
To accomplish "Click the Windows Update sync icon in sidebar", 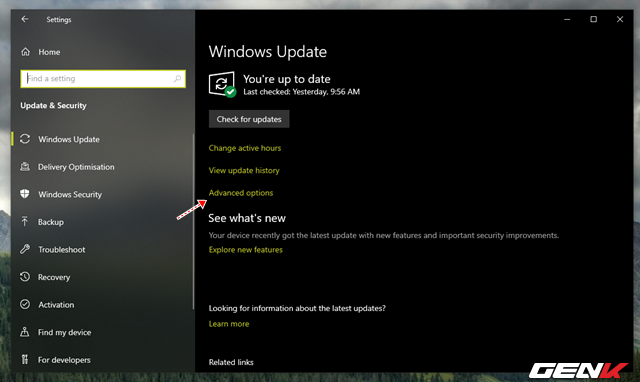I will tap(25, 139).
